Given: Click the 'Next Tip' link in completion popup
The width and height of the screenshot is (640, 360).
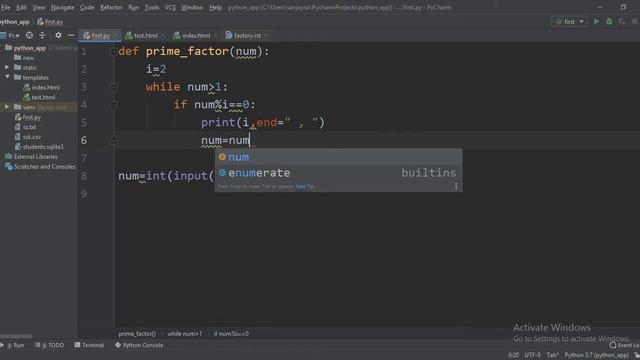Looking at the screenshot, I should 304,187.
